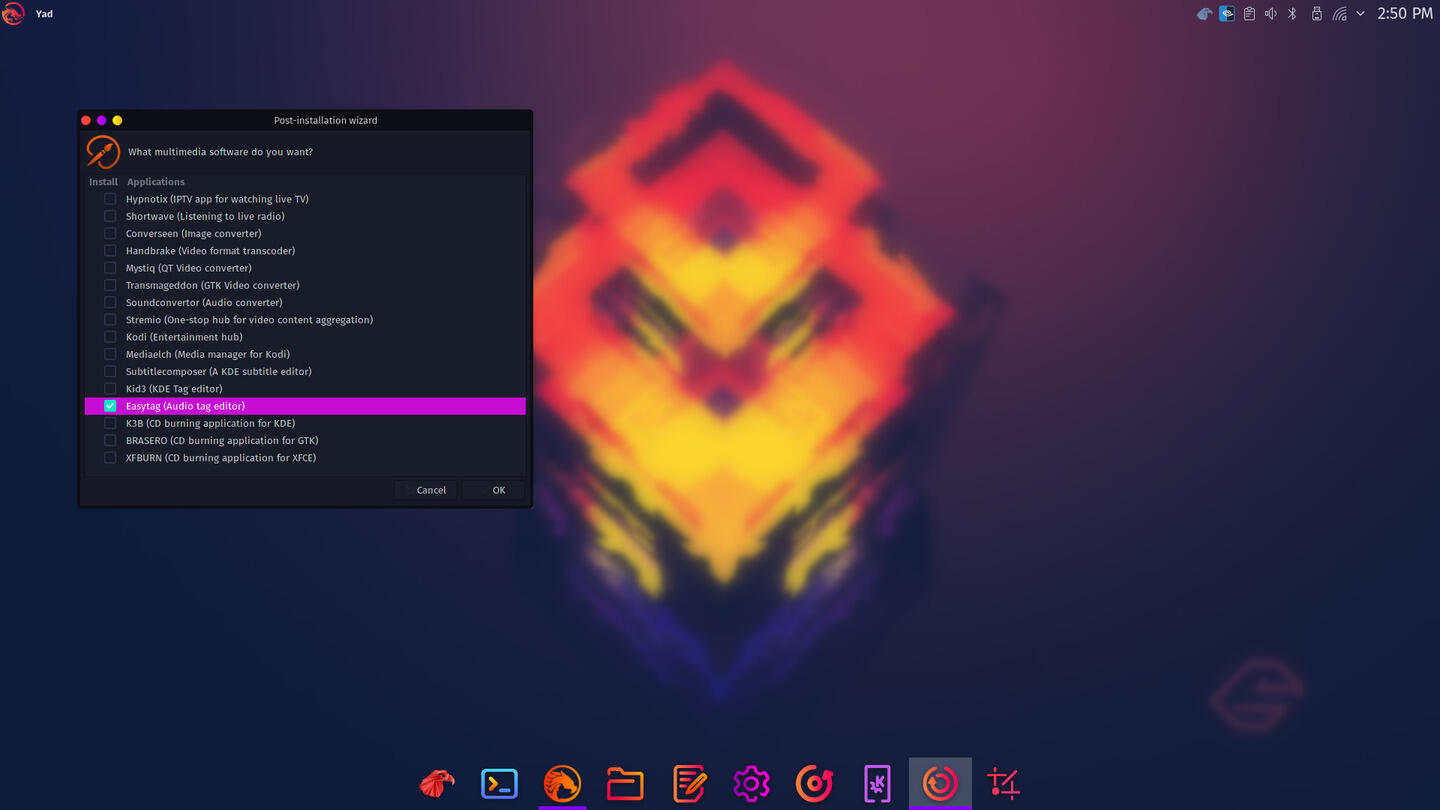Enable the Soundconvertor checkbox
The height and width of the screenshot is (810, 1440).
110,302
